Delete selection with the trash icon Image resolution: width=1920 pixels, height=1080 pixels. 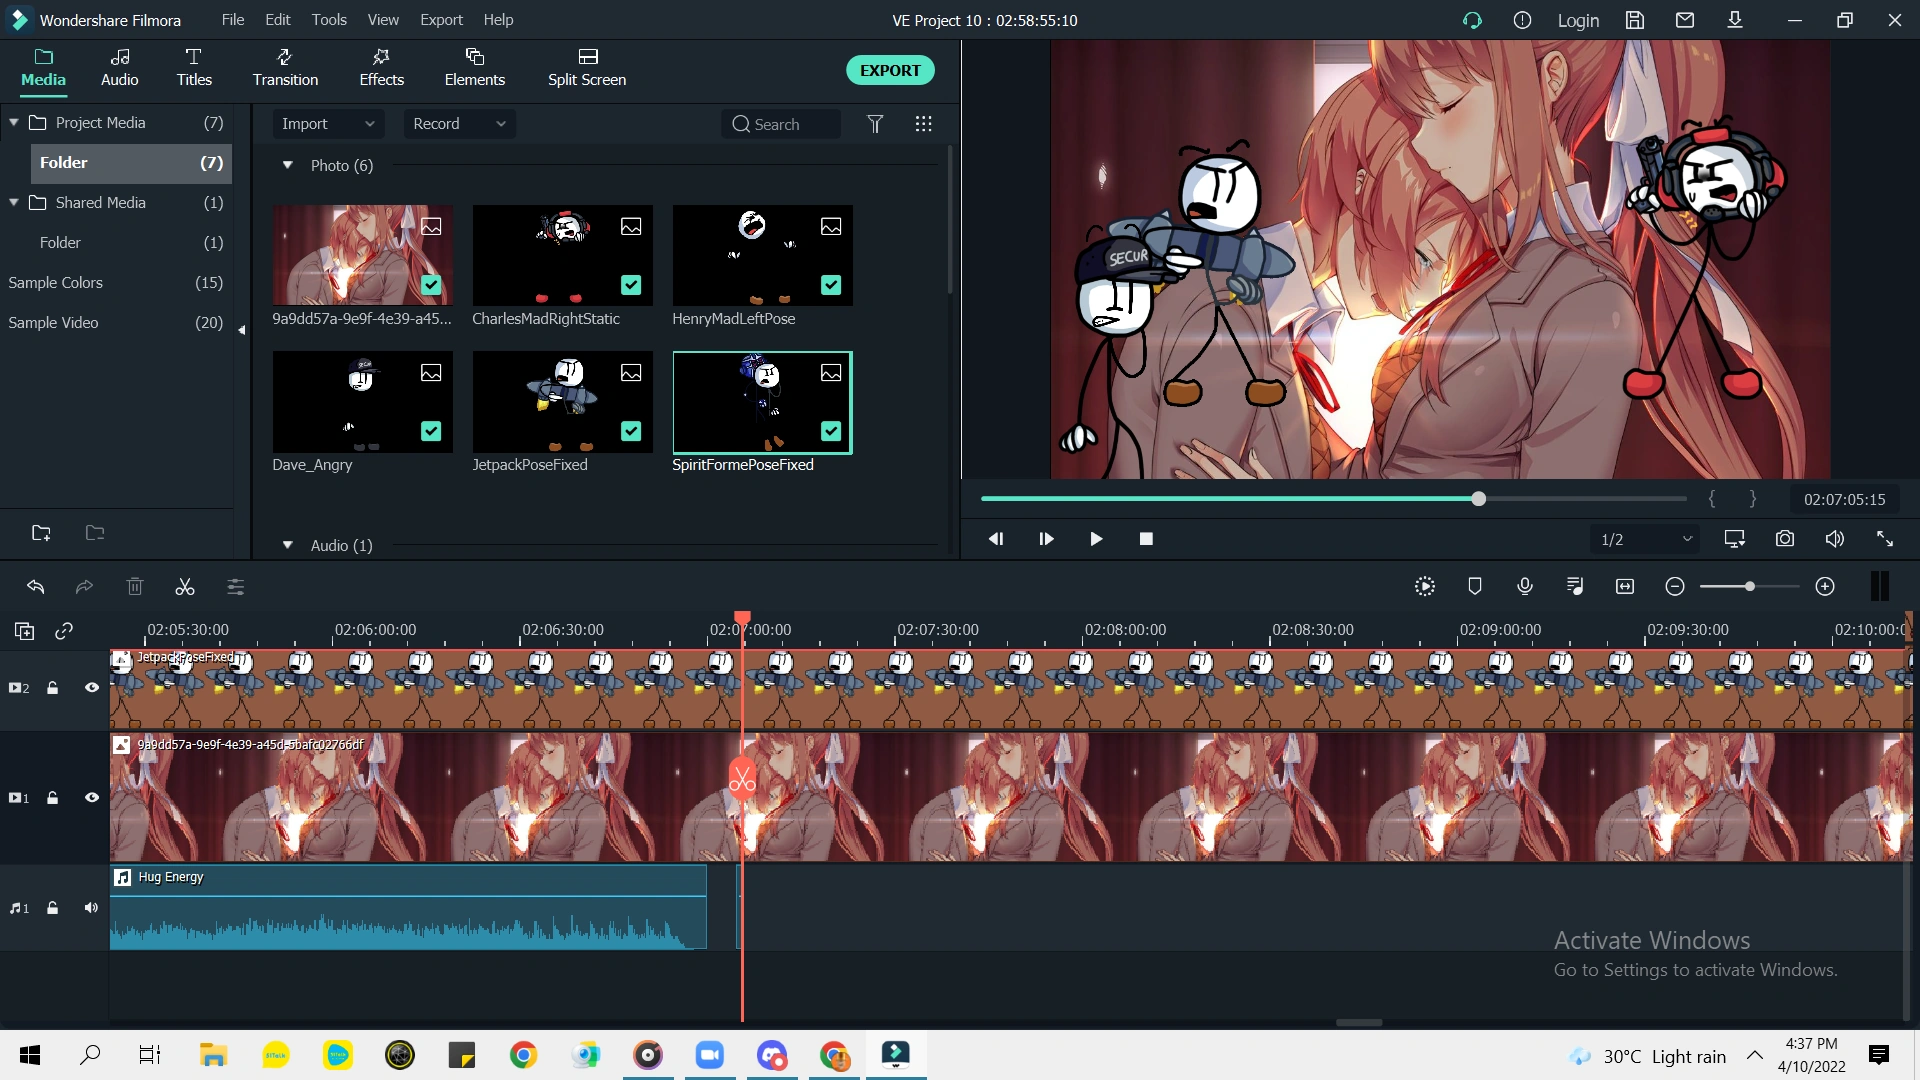click(x=135, y=587)
